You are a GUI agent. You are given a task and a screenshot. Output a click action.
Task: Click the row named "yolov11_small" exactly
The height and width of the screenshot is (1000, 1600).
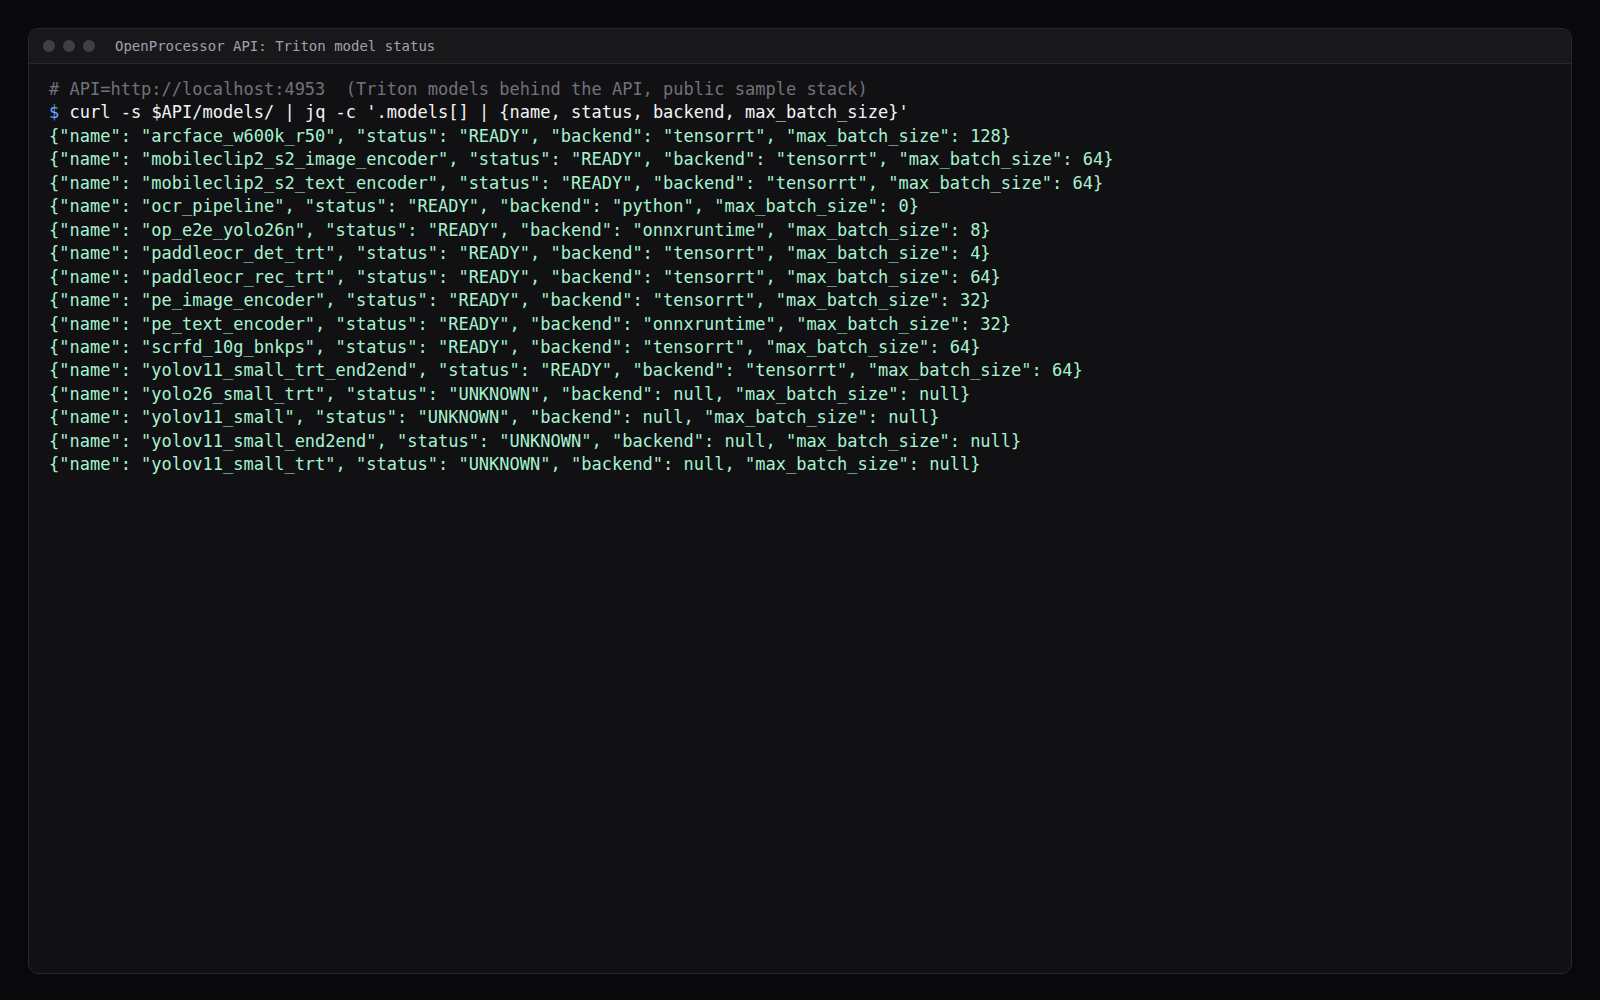pyautogui.click(x=494, y=417)
